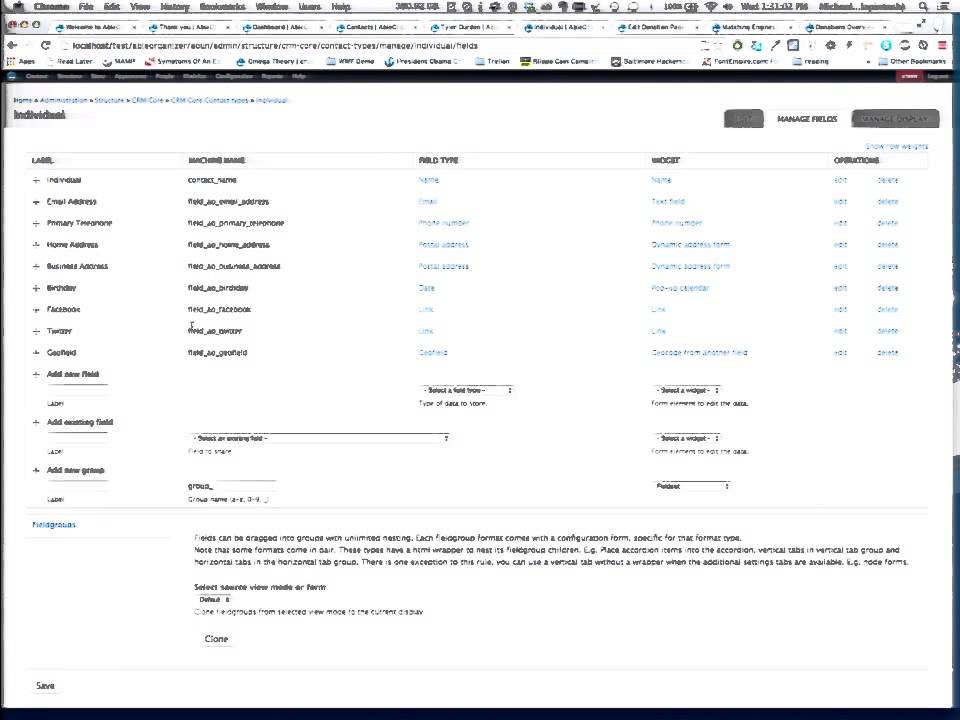Click the Save button
This screenshot has height=720, width=960.
tap(45, 686)
